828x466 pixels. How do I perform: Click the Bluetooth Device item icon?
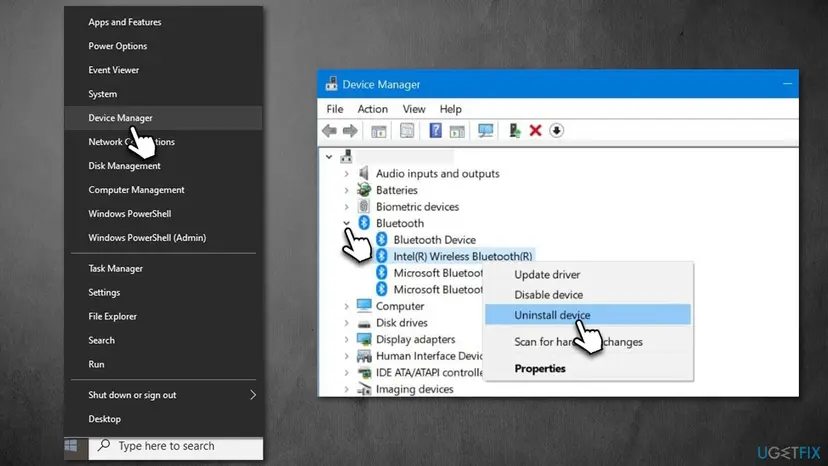[381, 239]
